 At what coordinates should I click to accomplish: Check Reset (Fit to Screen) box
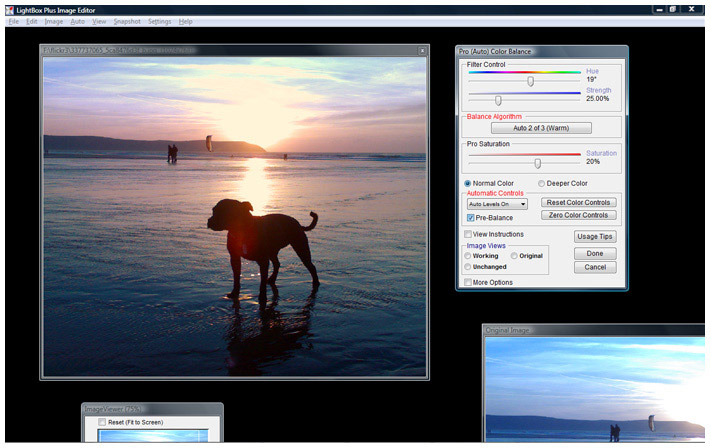pos(102,422)
